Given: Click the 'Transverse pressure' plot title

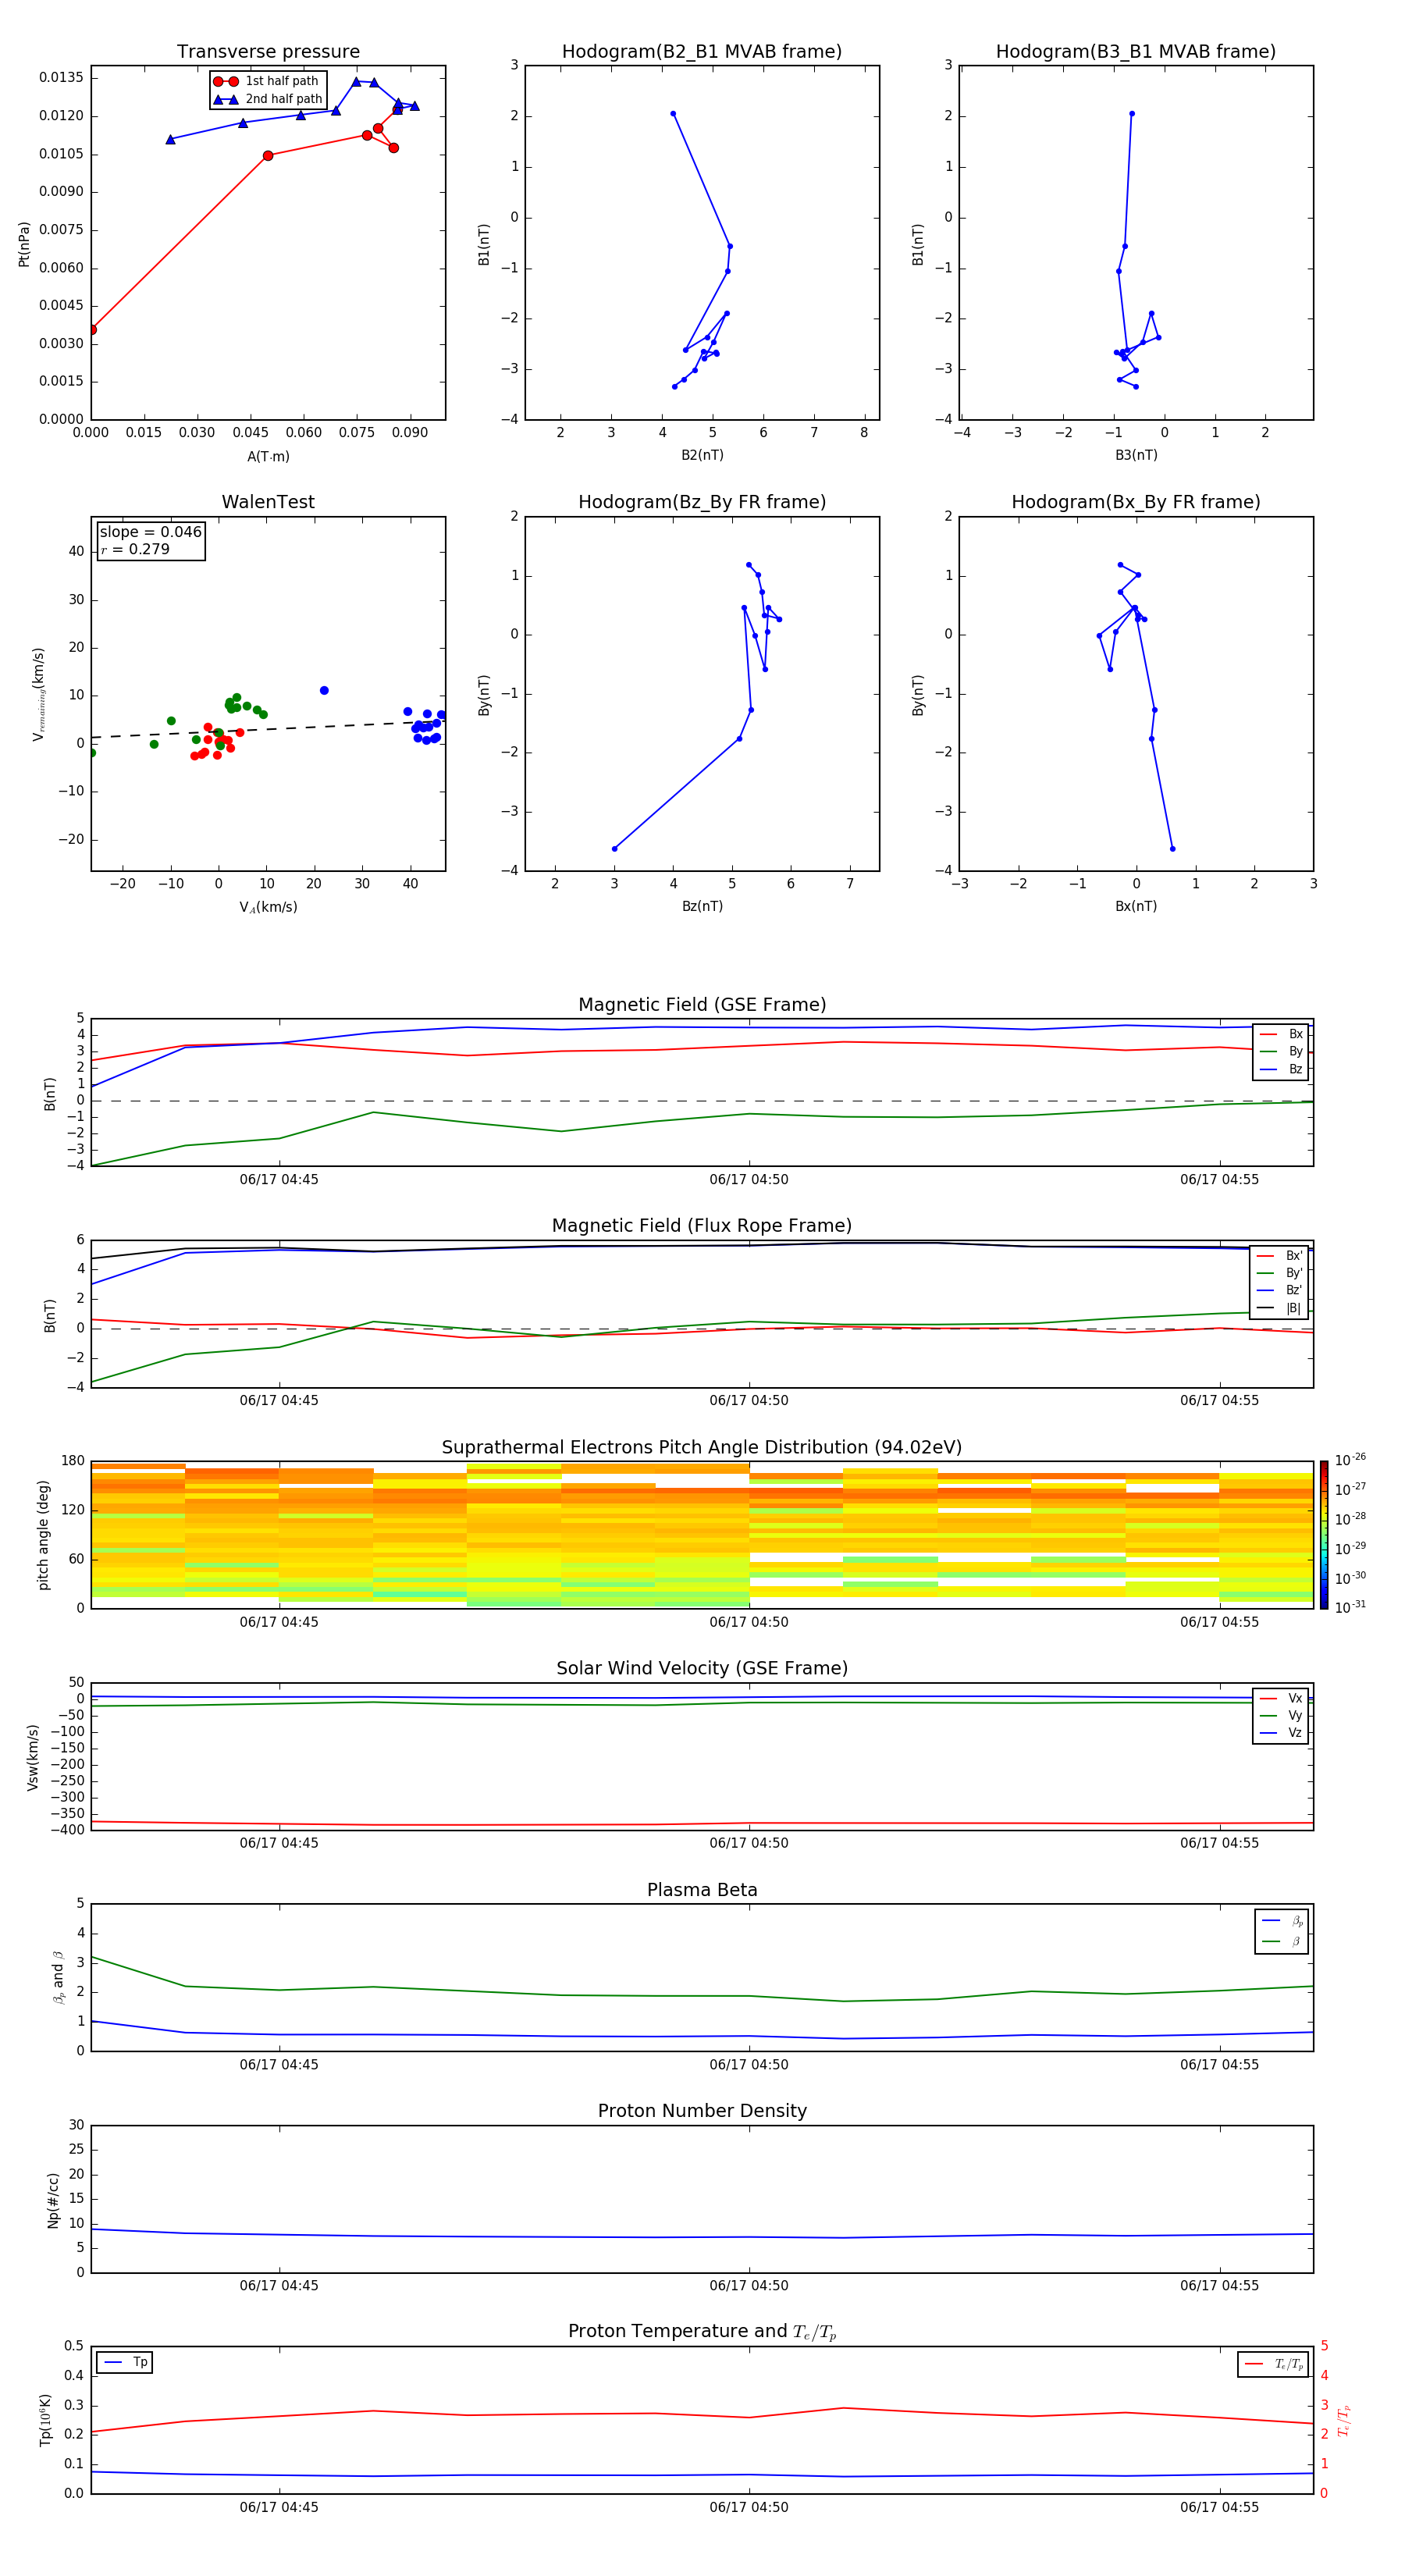Looking at the screenshot, I should pyautogui.click(x=268, y=52).
